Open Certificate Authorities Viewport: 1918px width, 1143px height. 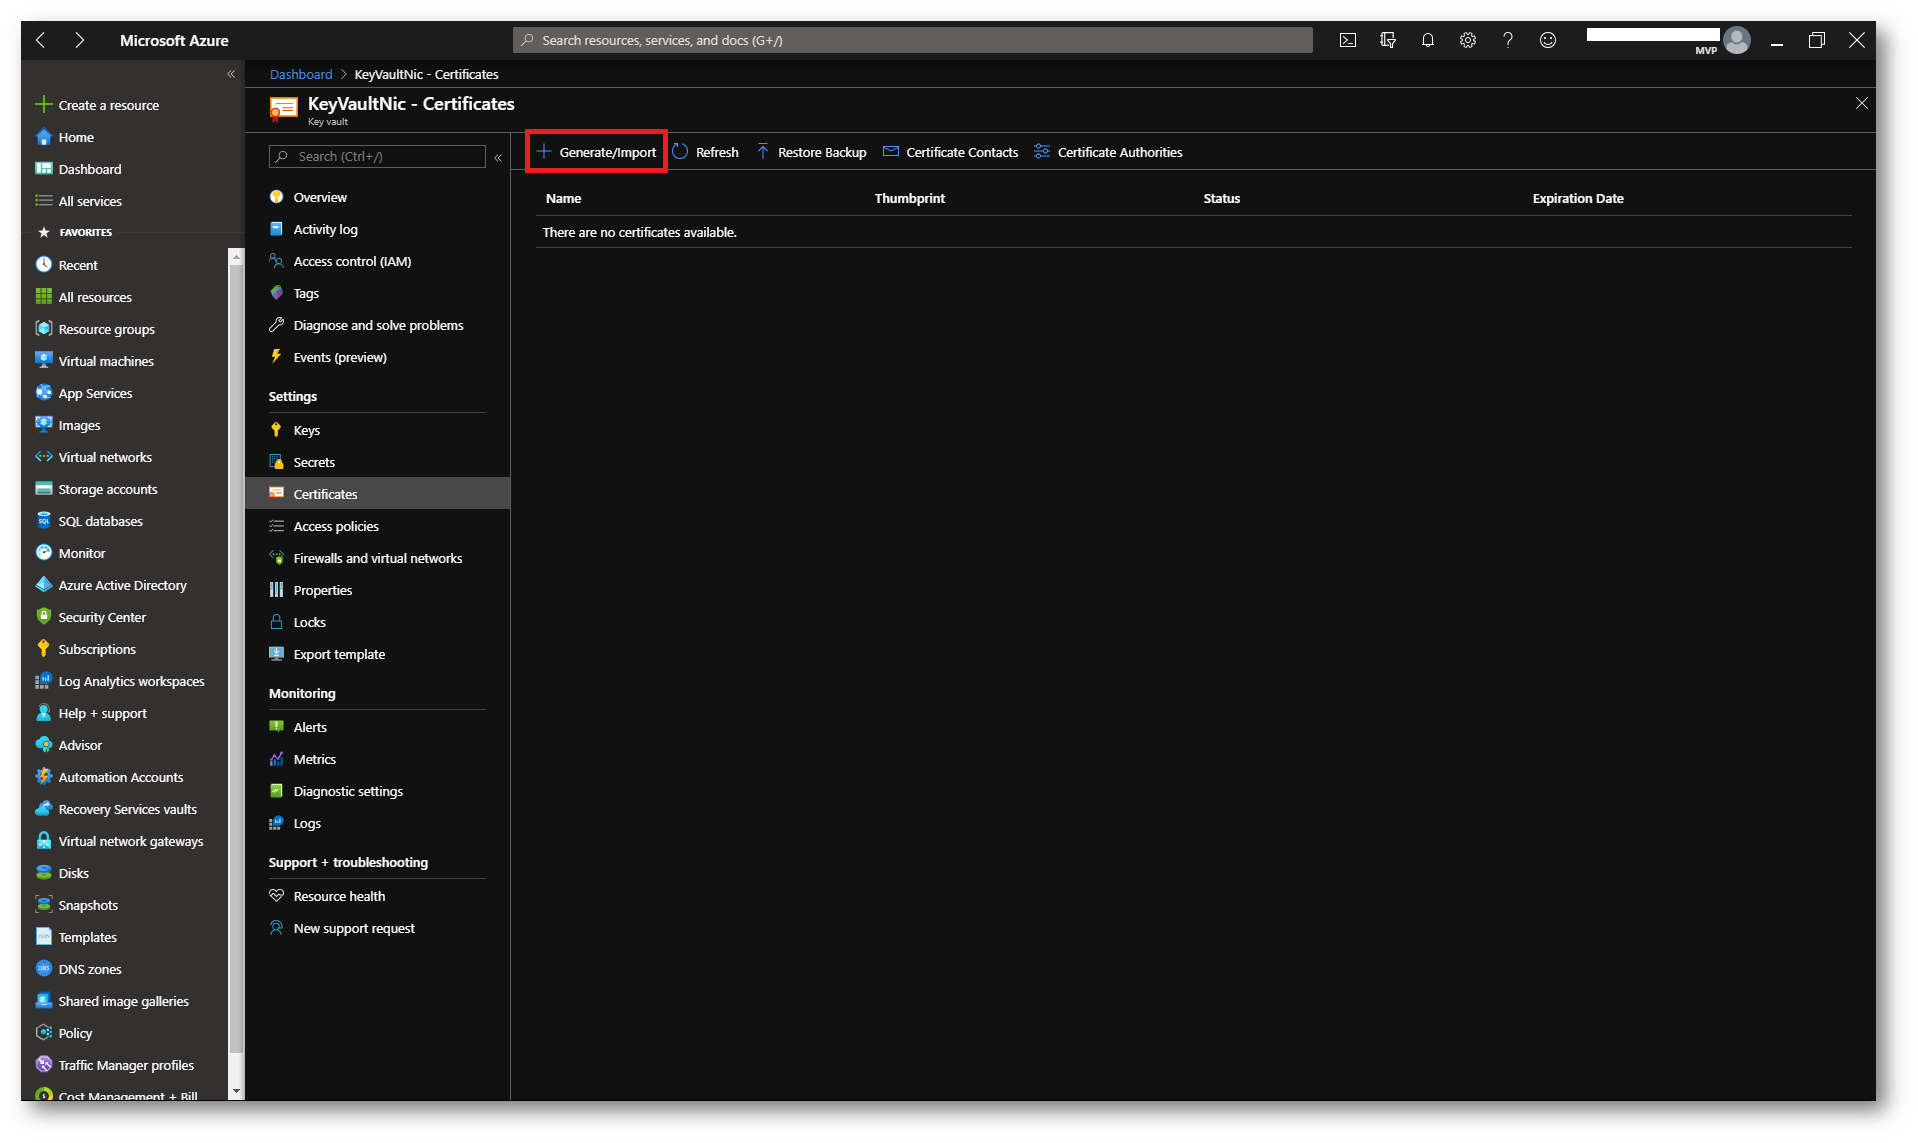(x=1108, y=152)
